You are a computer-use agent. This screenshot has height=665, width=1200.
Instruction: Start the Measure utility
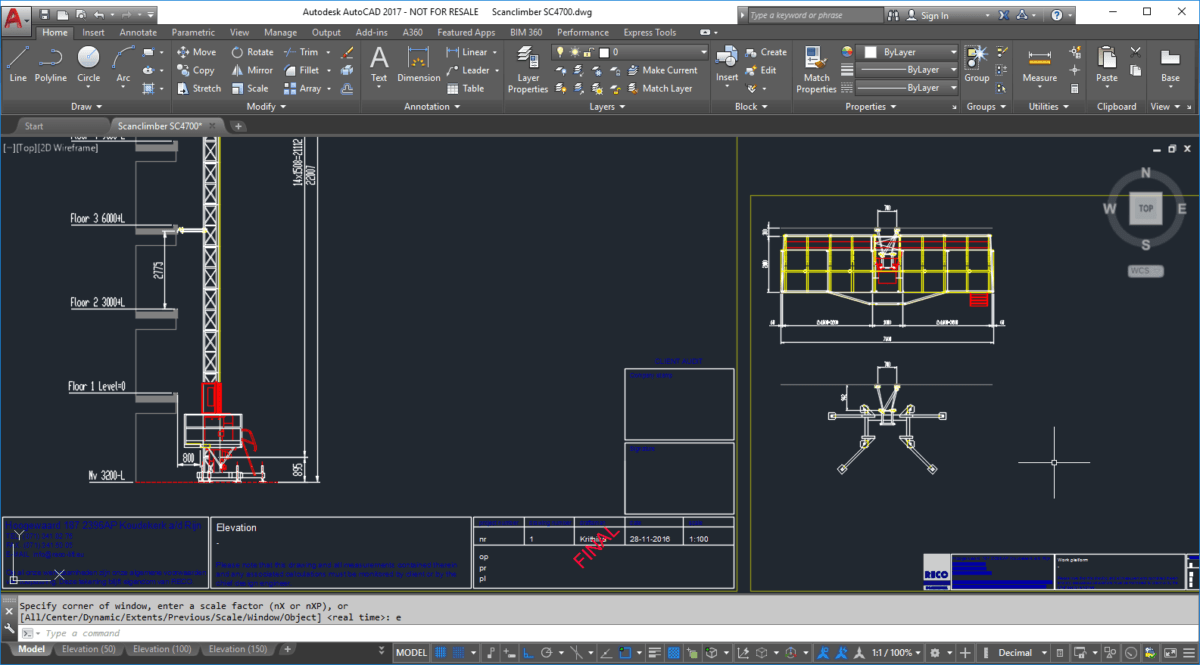(x=1040, y=66)
